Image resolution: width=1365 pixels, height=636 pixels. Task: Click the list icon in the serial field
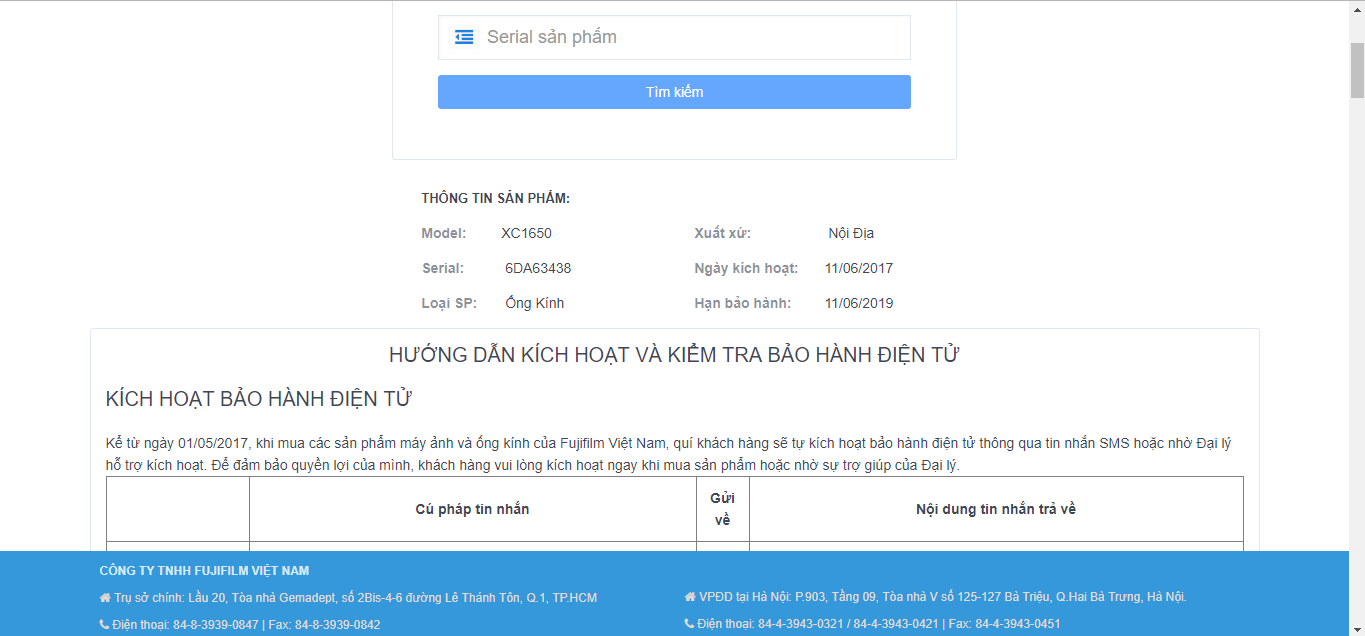click(464, 37)
